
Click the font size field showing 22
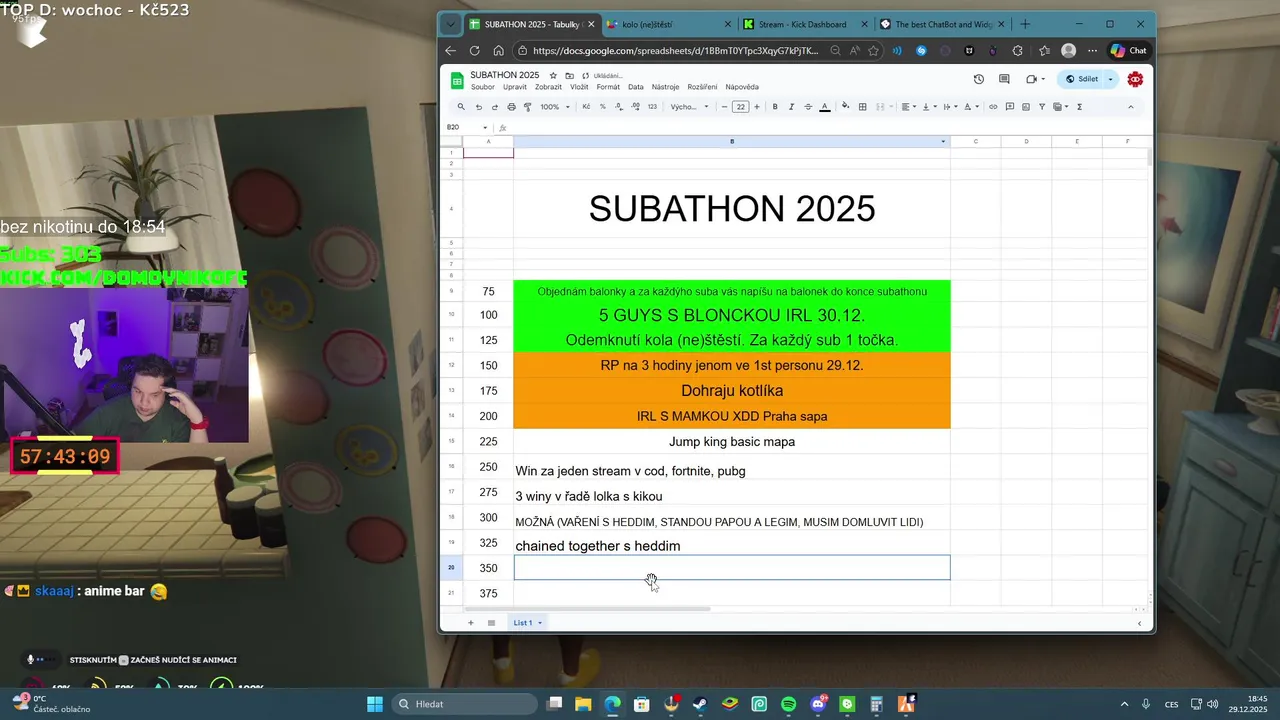(740, 107)
